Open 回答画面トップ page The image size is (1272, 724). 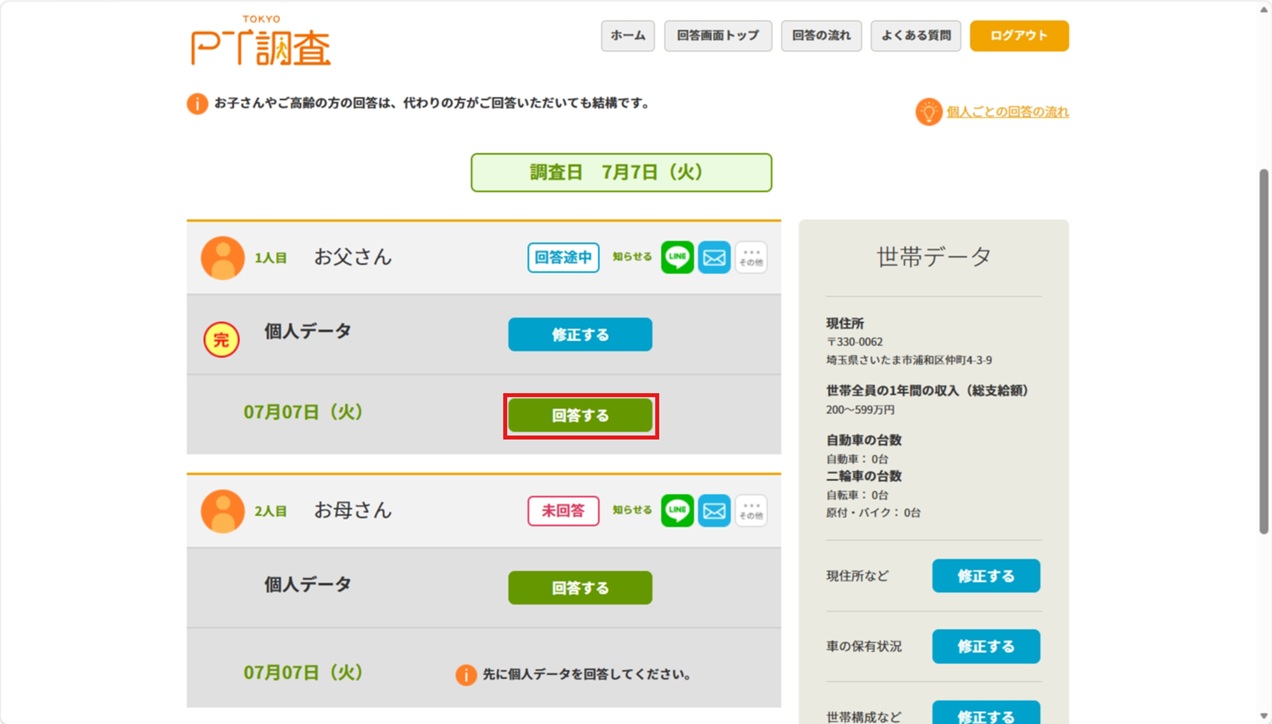(718, 36)
